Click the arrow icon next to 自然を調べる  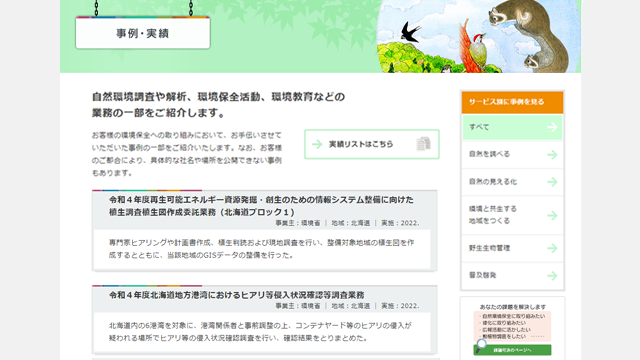click(552, 155)
